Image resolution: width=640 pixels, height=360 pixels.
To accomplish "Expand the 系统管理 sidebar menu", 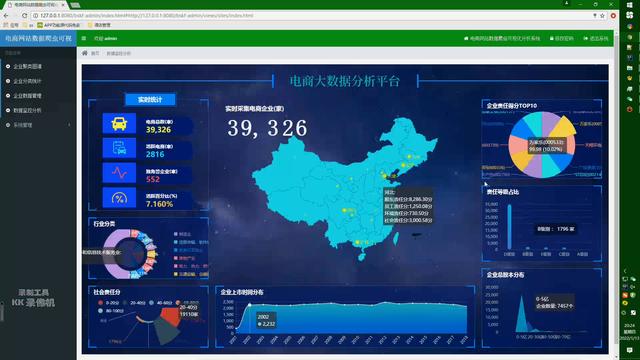I will coord(38,125).
